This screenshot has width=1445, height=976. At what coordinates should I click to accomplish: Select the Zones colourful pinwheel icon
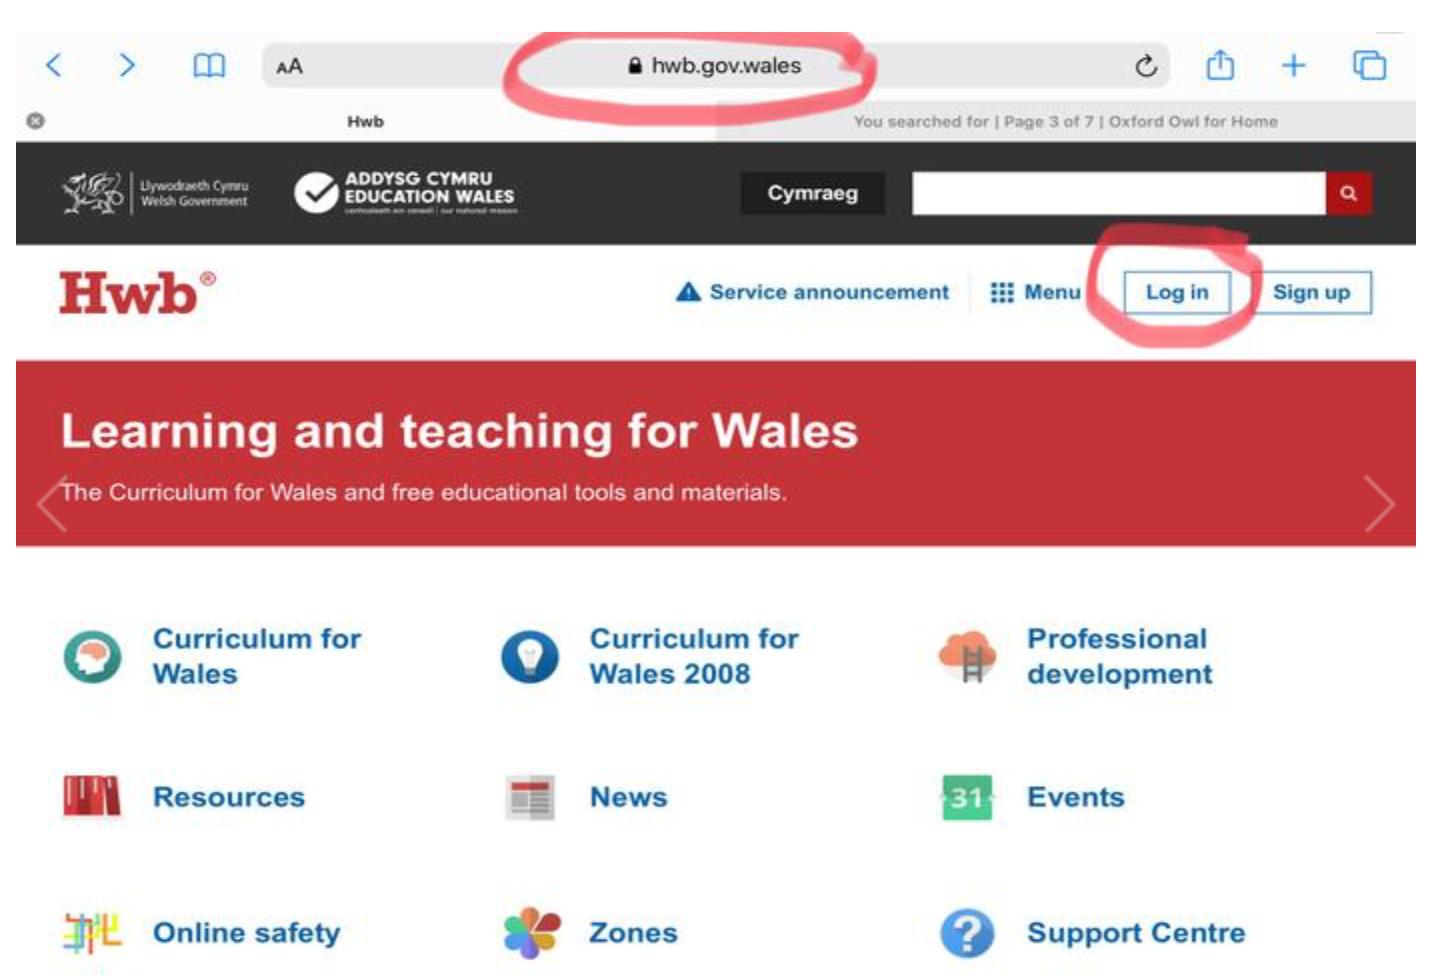(x=531, y=933)
